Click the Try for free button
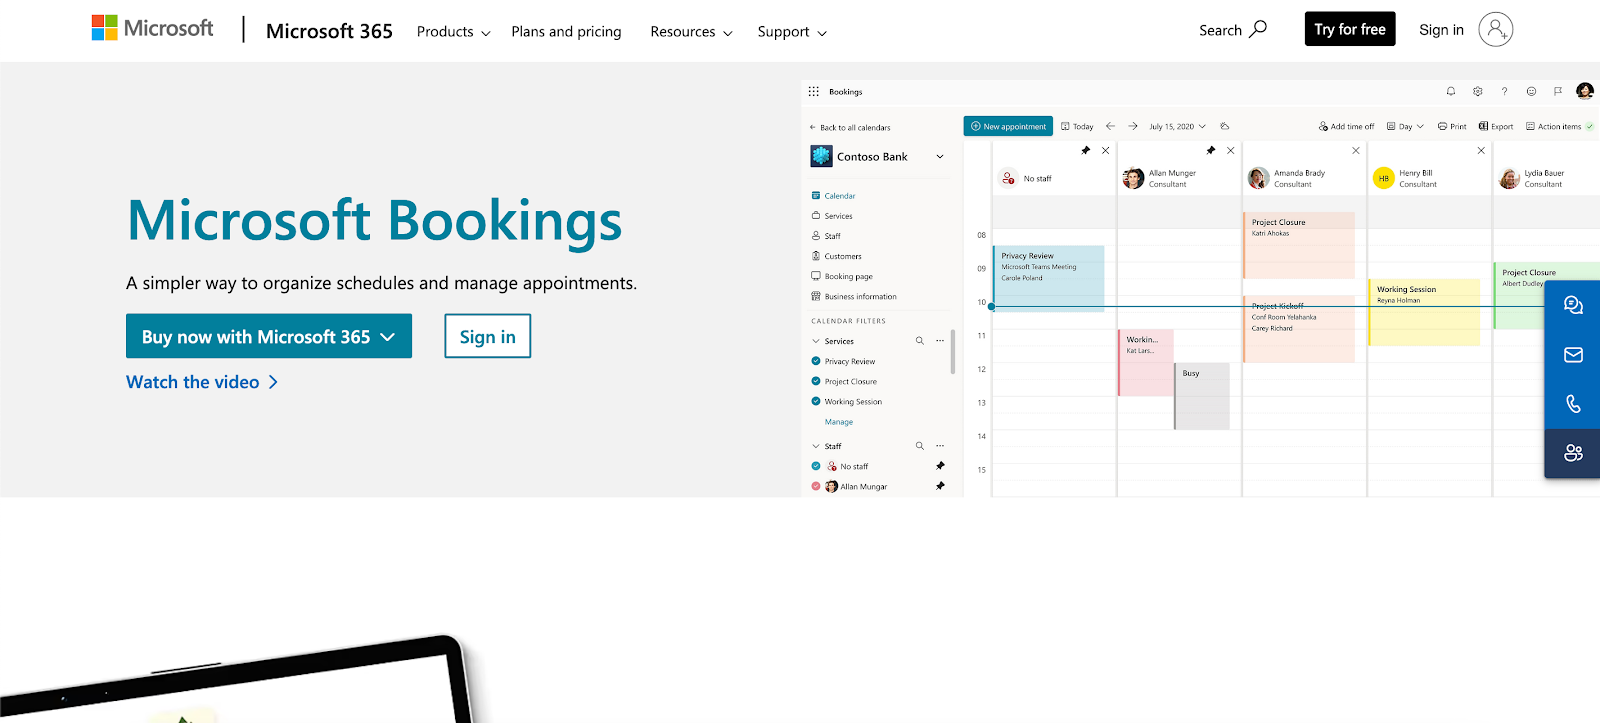This screenshot has width=1600, height=723. tap(1350, 29)
